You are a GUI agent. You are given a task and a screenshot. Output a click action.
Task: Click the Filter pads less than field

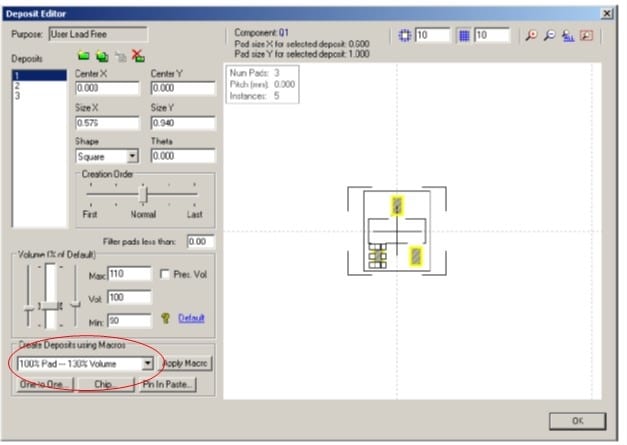[x=201, y=241]
